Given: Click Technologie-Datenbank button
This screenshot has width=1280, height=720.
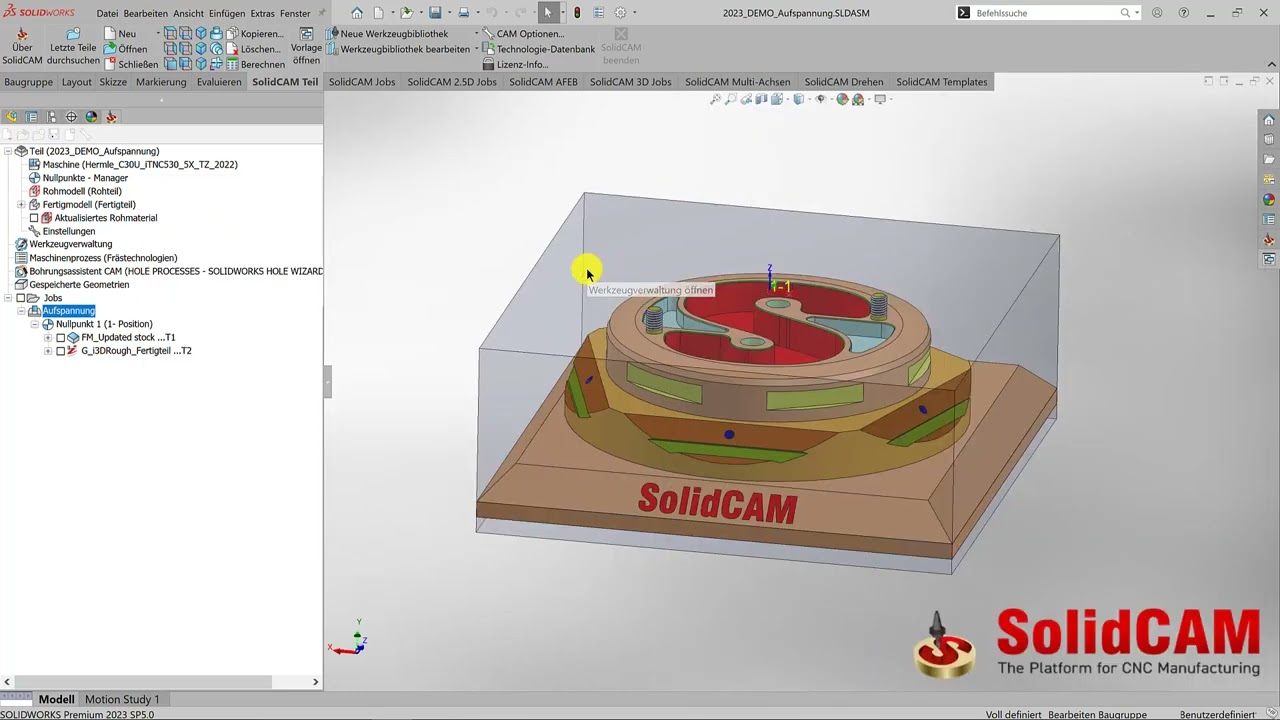Looking at the screenshot, I should tap(539, 49).
